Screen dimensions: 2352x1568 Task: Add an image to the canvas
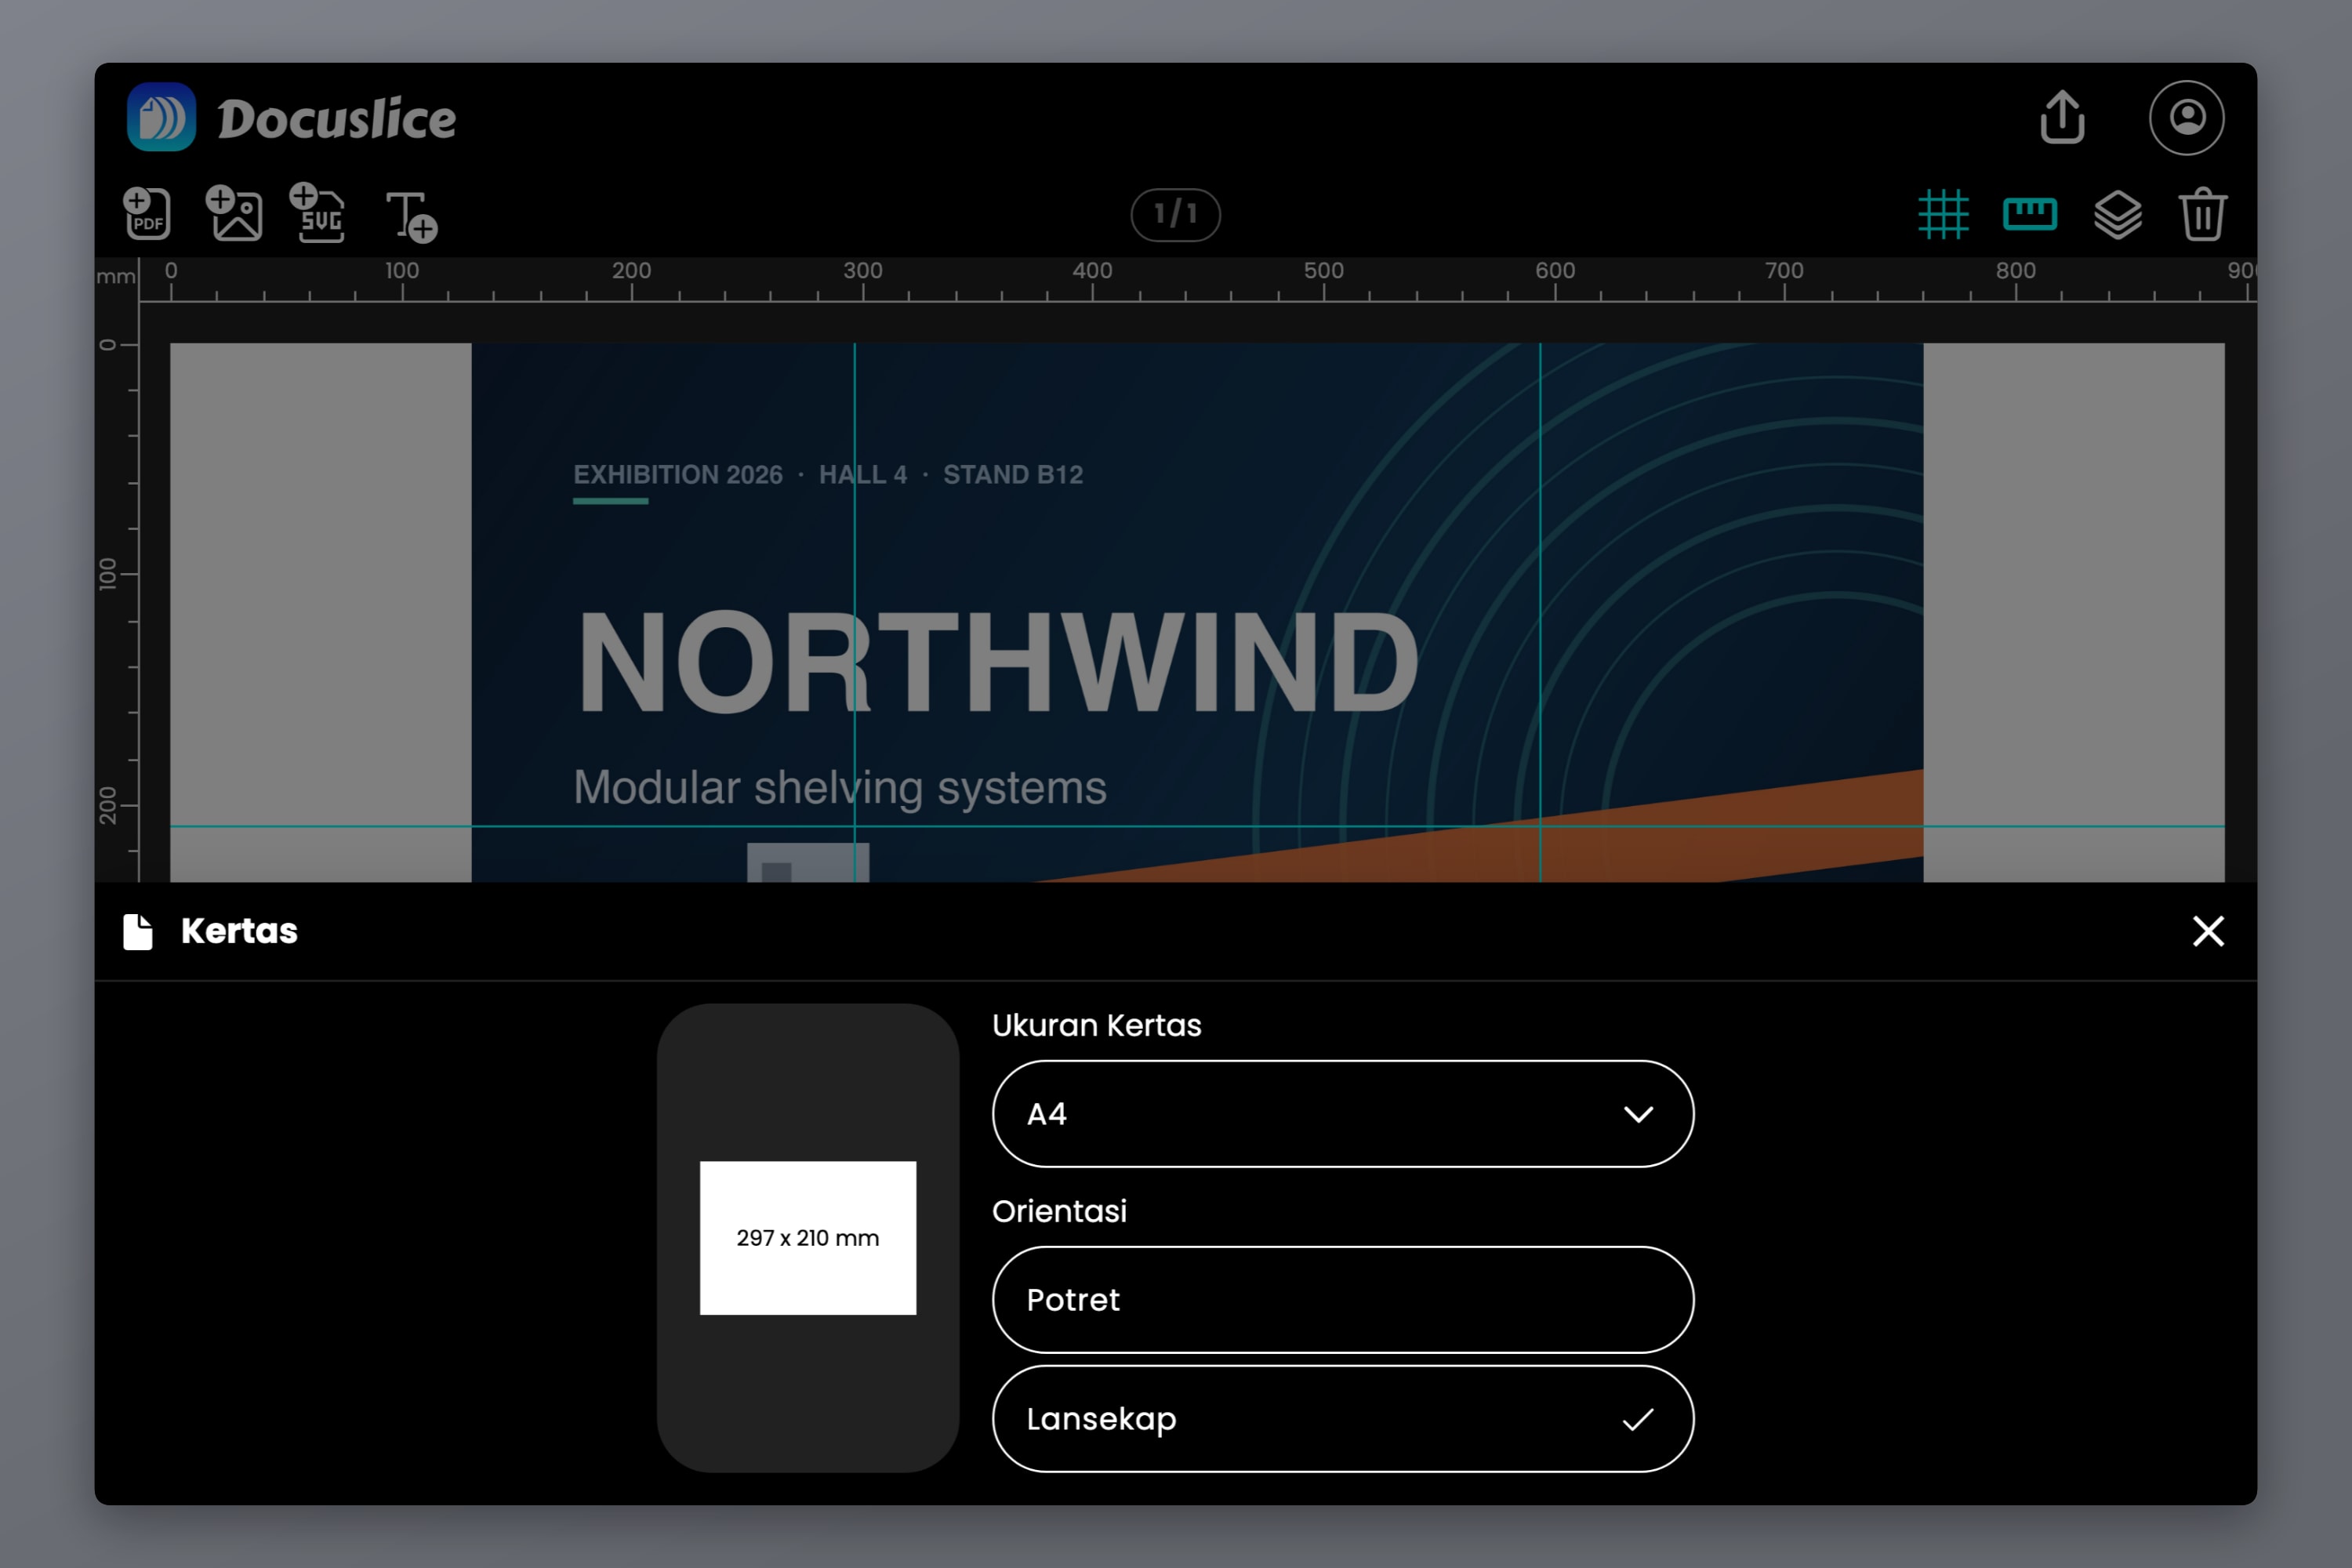[234, 213]
